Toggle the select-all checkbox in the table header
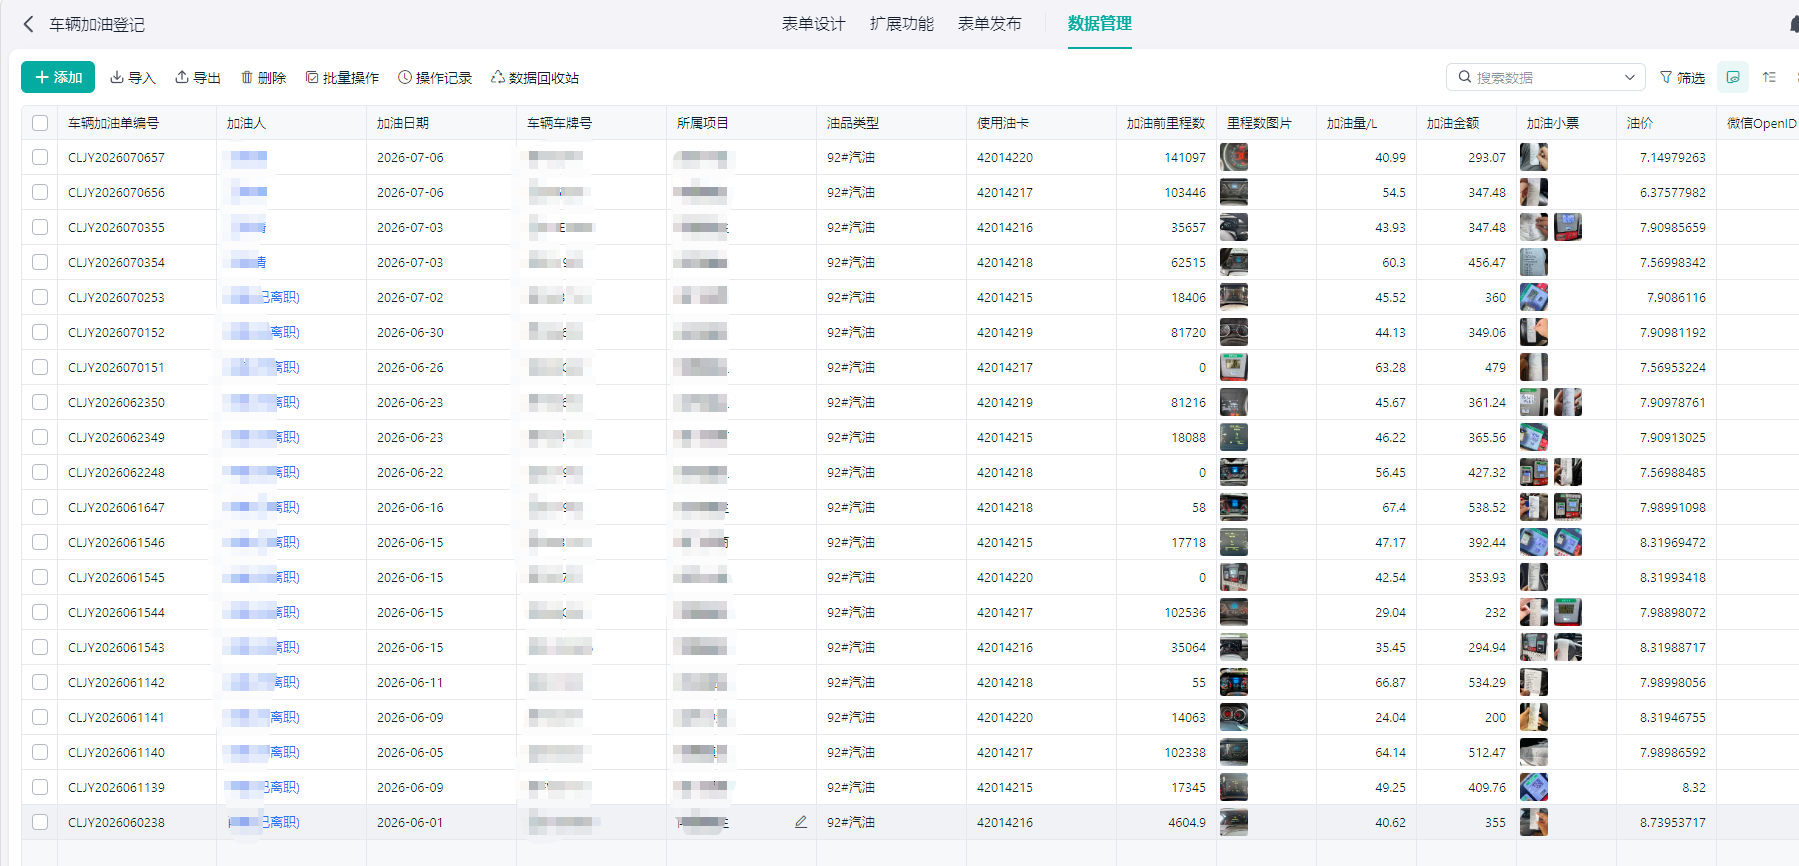 point(40,123)
